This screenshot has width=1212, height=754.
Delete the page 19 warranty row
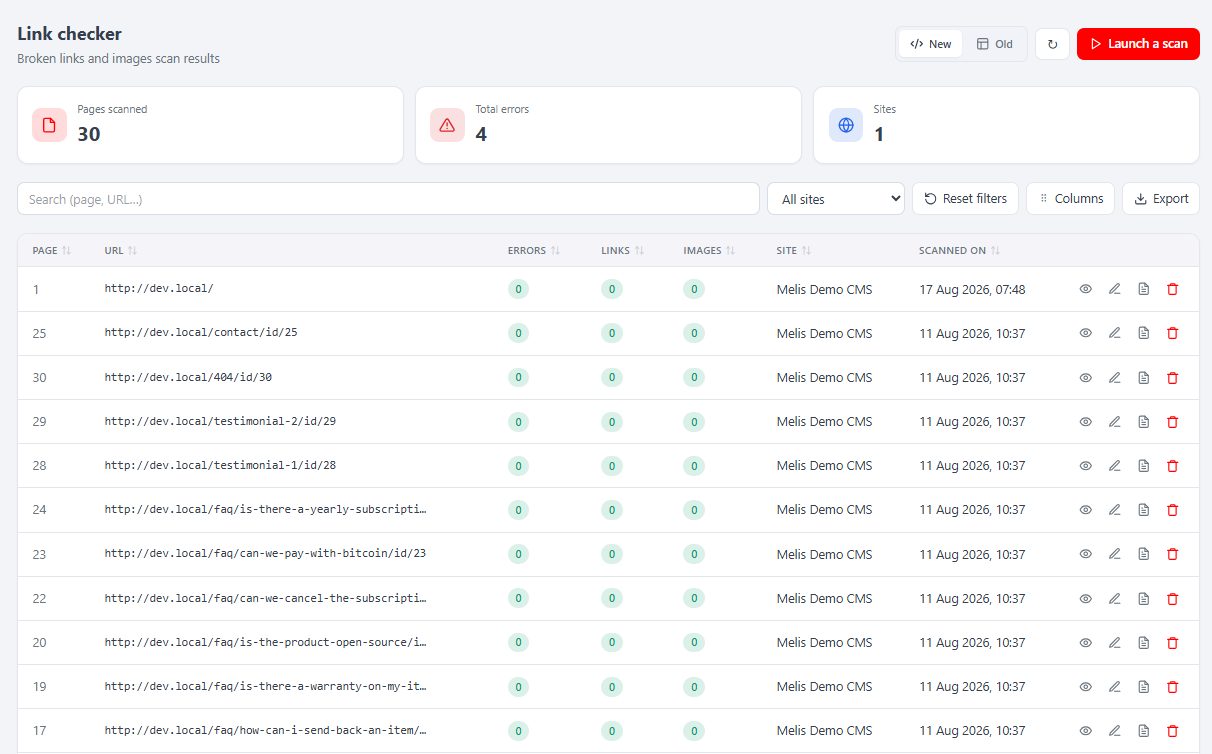[x=1173, y=687]
